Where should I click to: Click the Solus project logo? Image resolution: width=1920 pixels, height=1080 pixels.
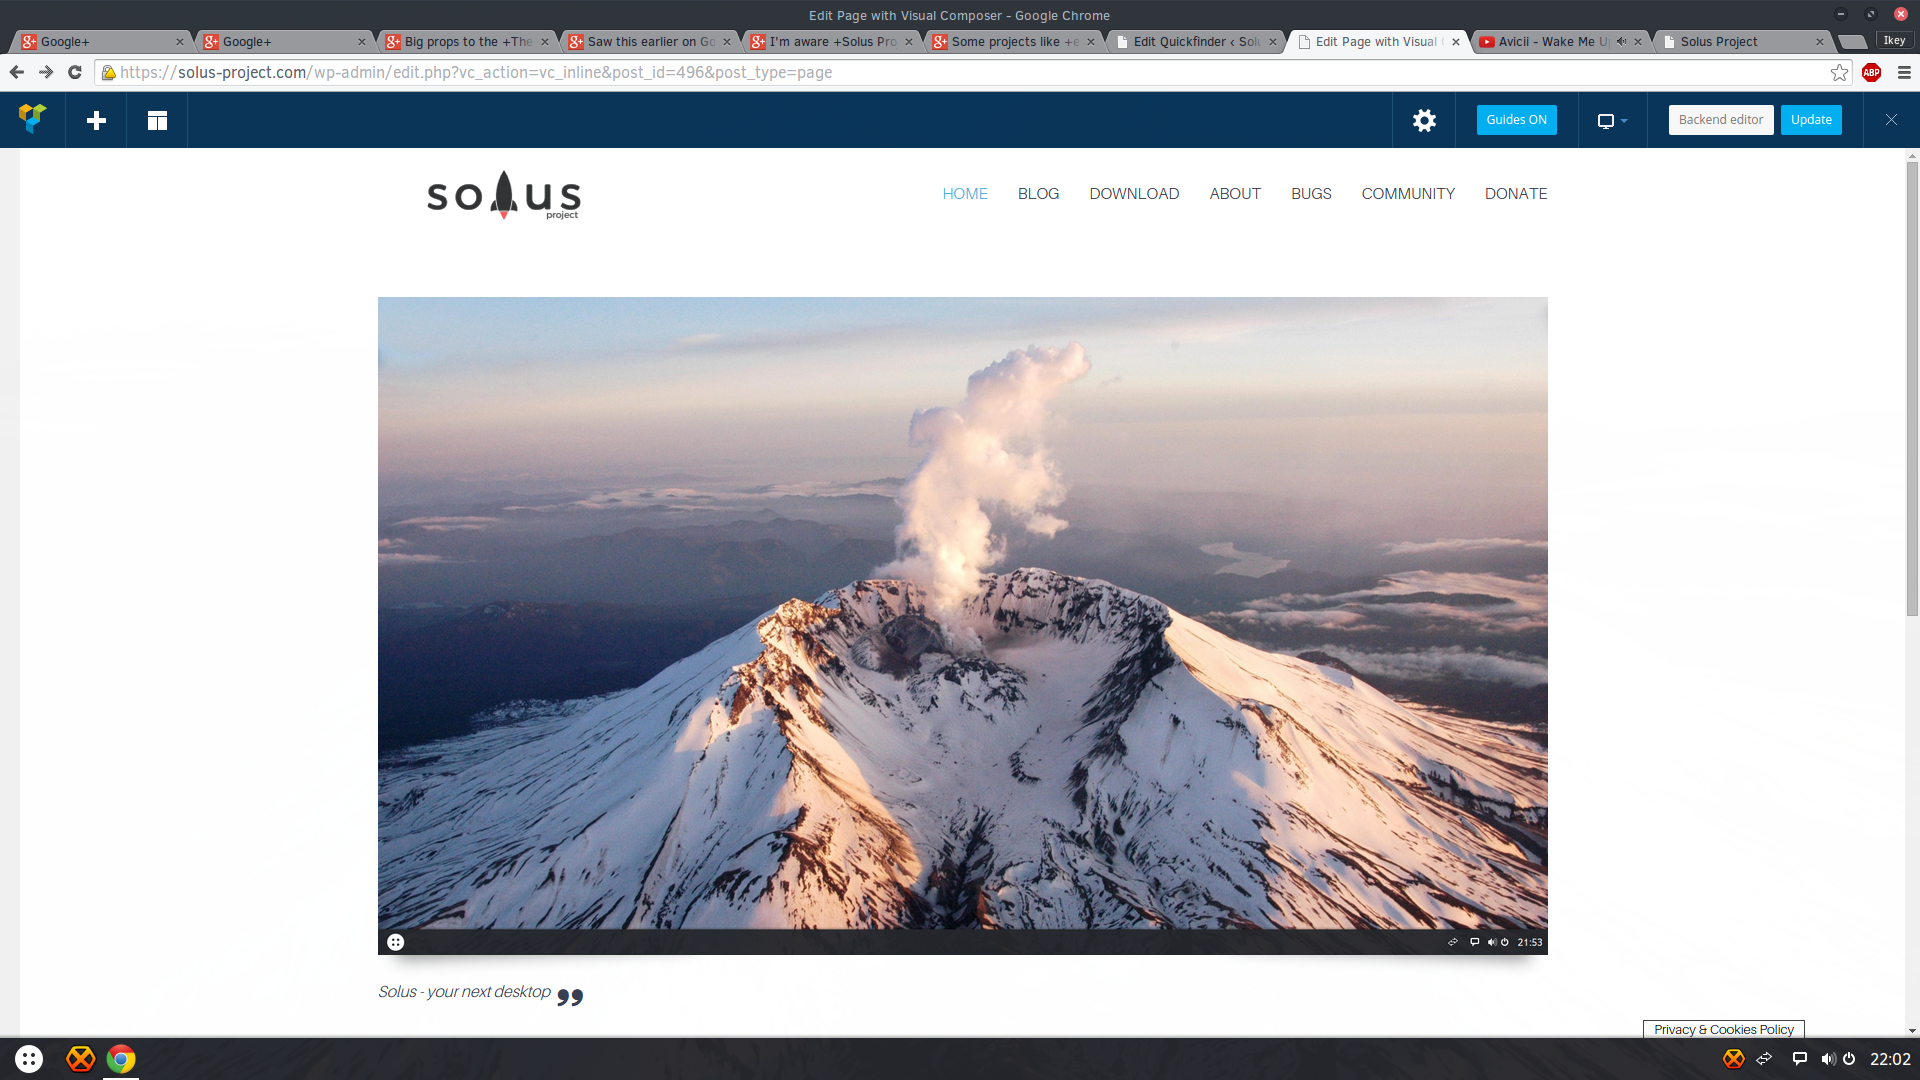point(503,195)
